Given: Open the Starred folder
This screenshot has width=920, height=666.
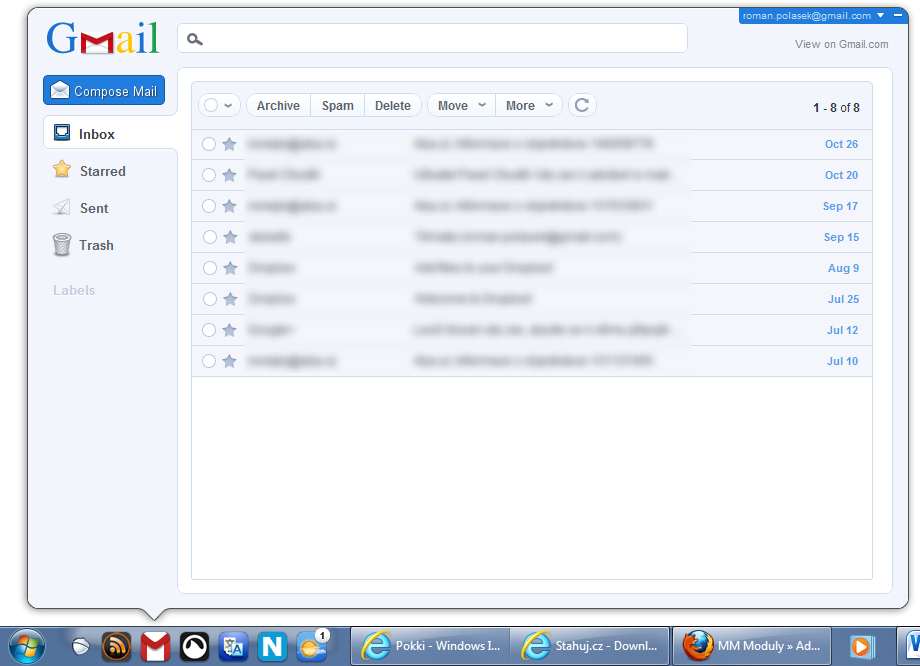Looking at the screenshot, I should click(103, 171).
